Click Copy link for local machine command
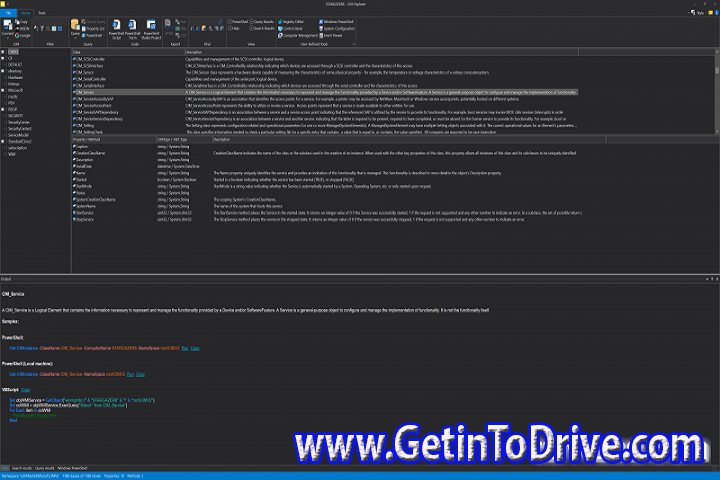This screenshot has width=720, height=480. coord(141,374)
